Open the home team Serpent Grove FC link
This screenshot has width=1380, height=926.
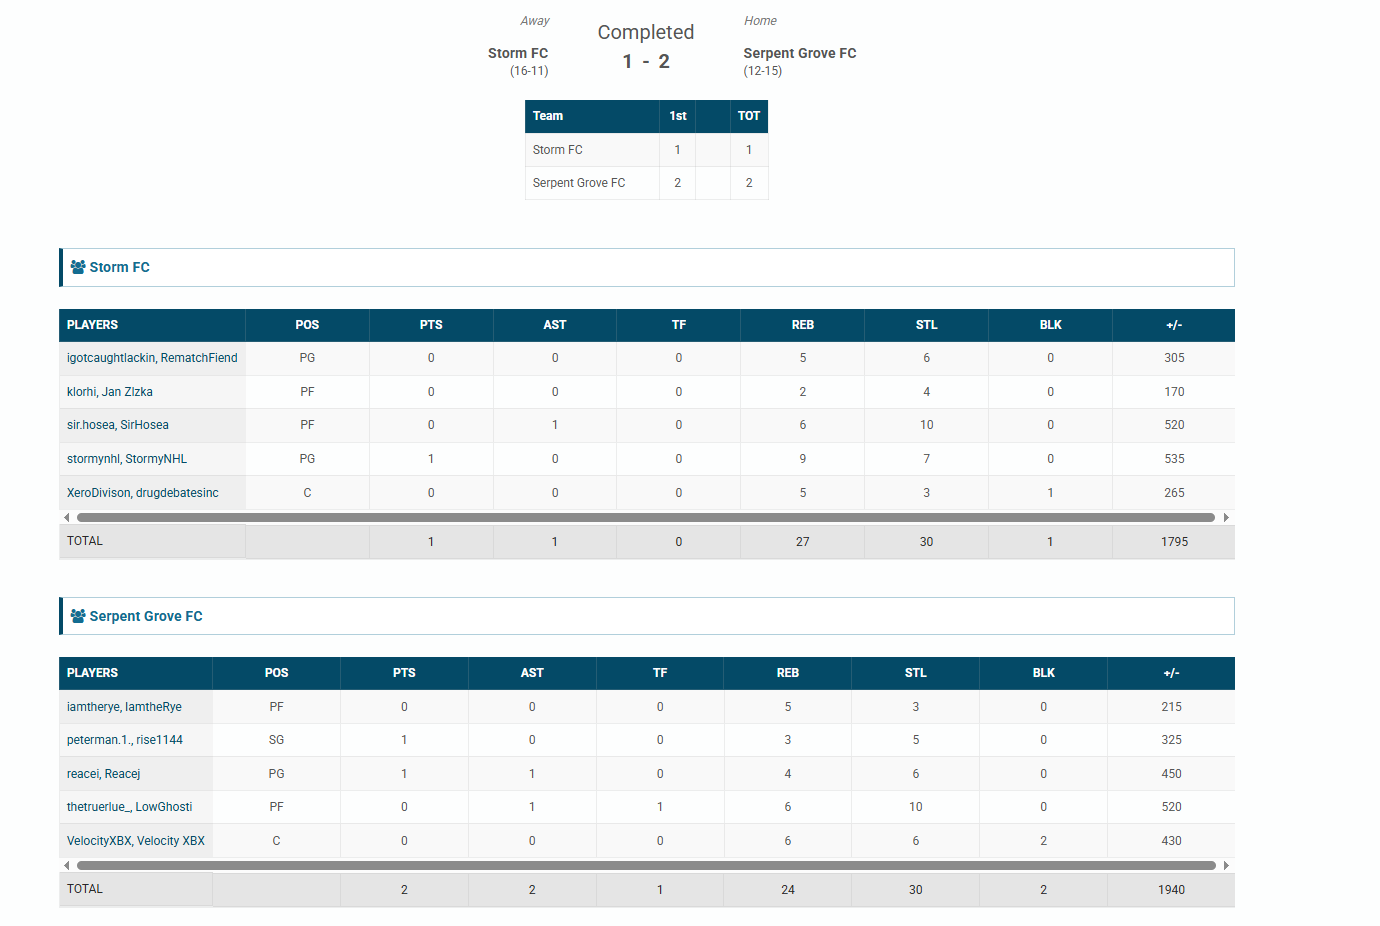[799, 53]
